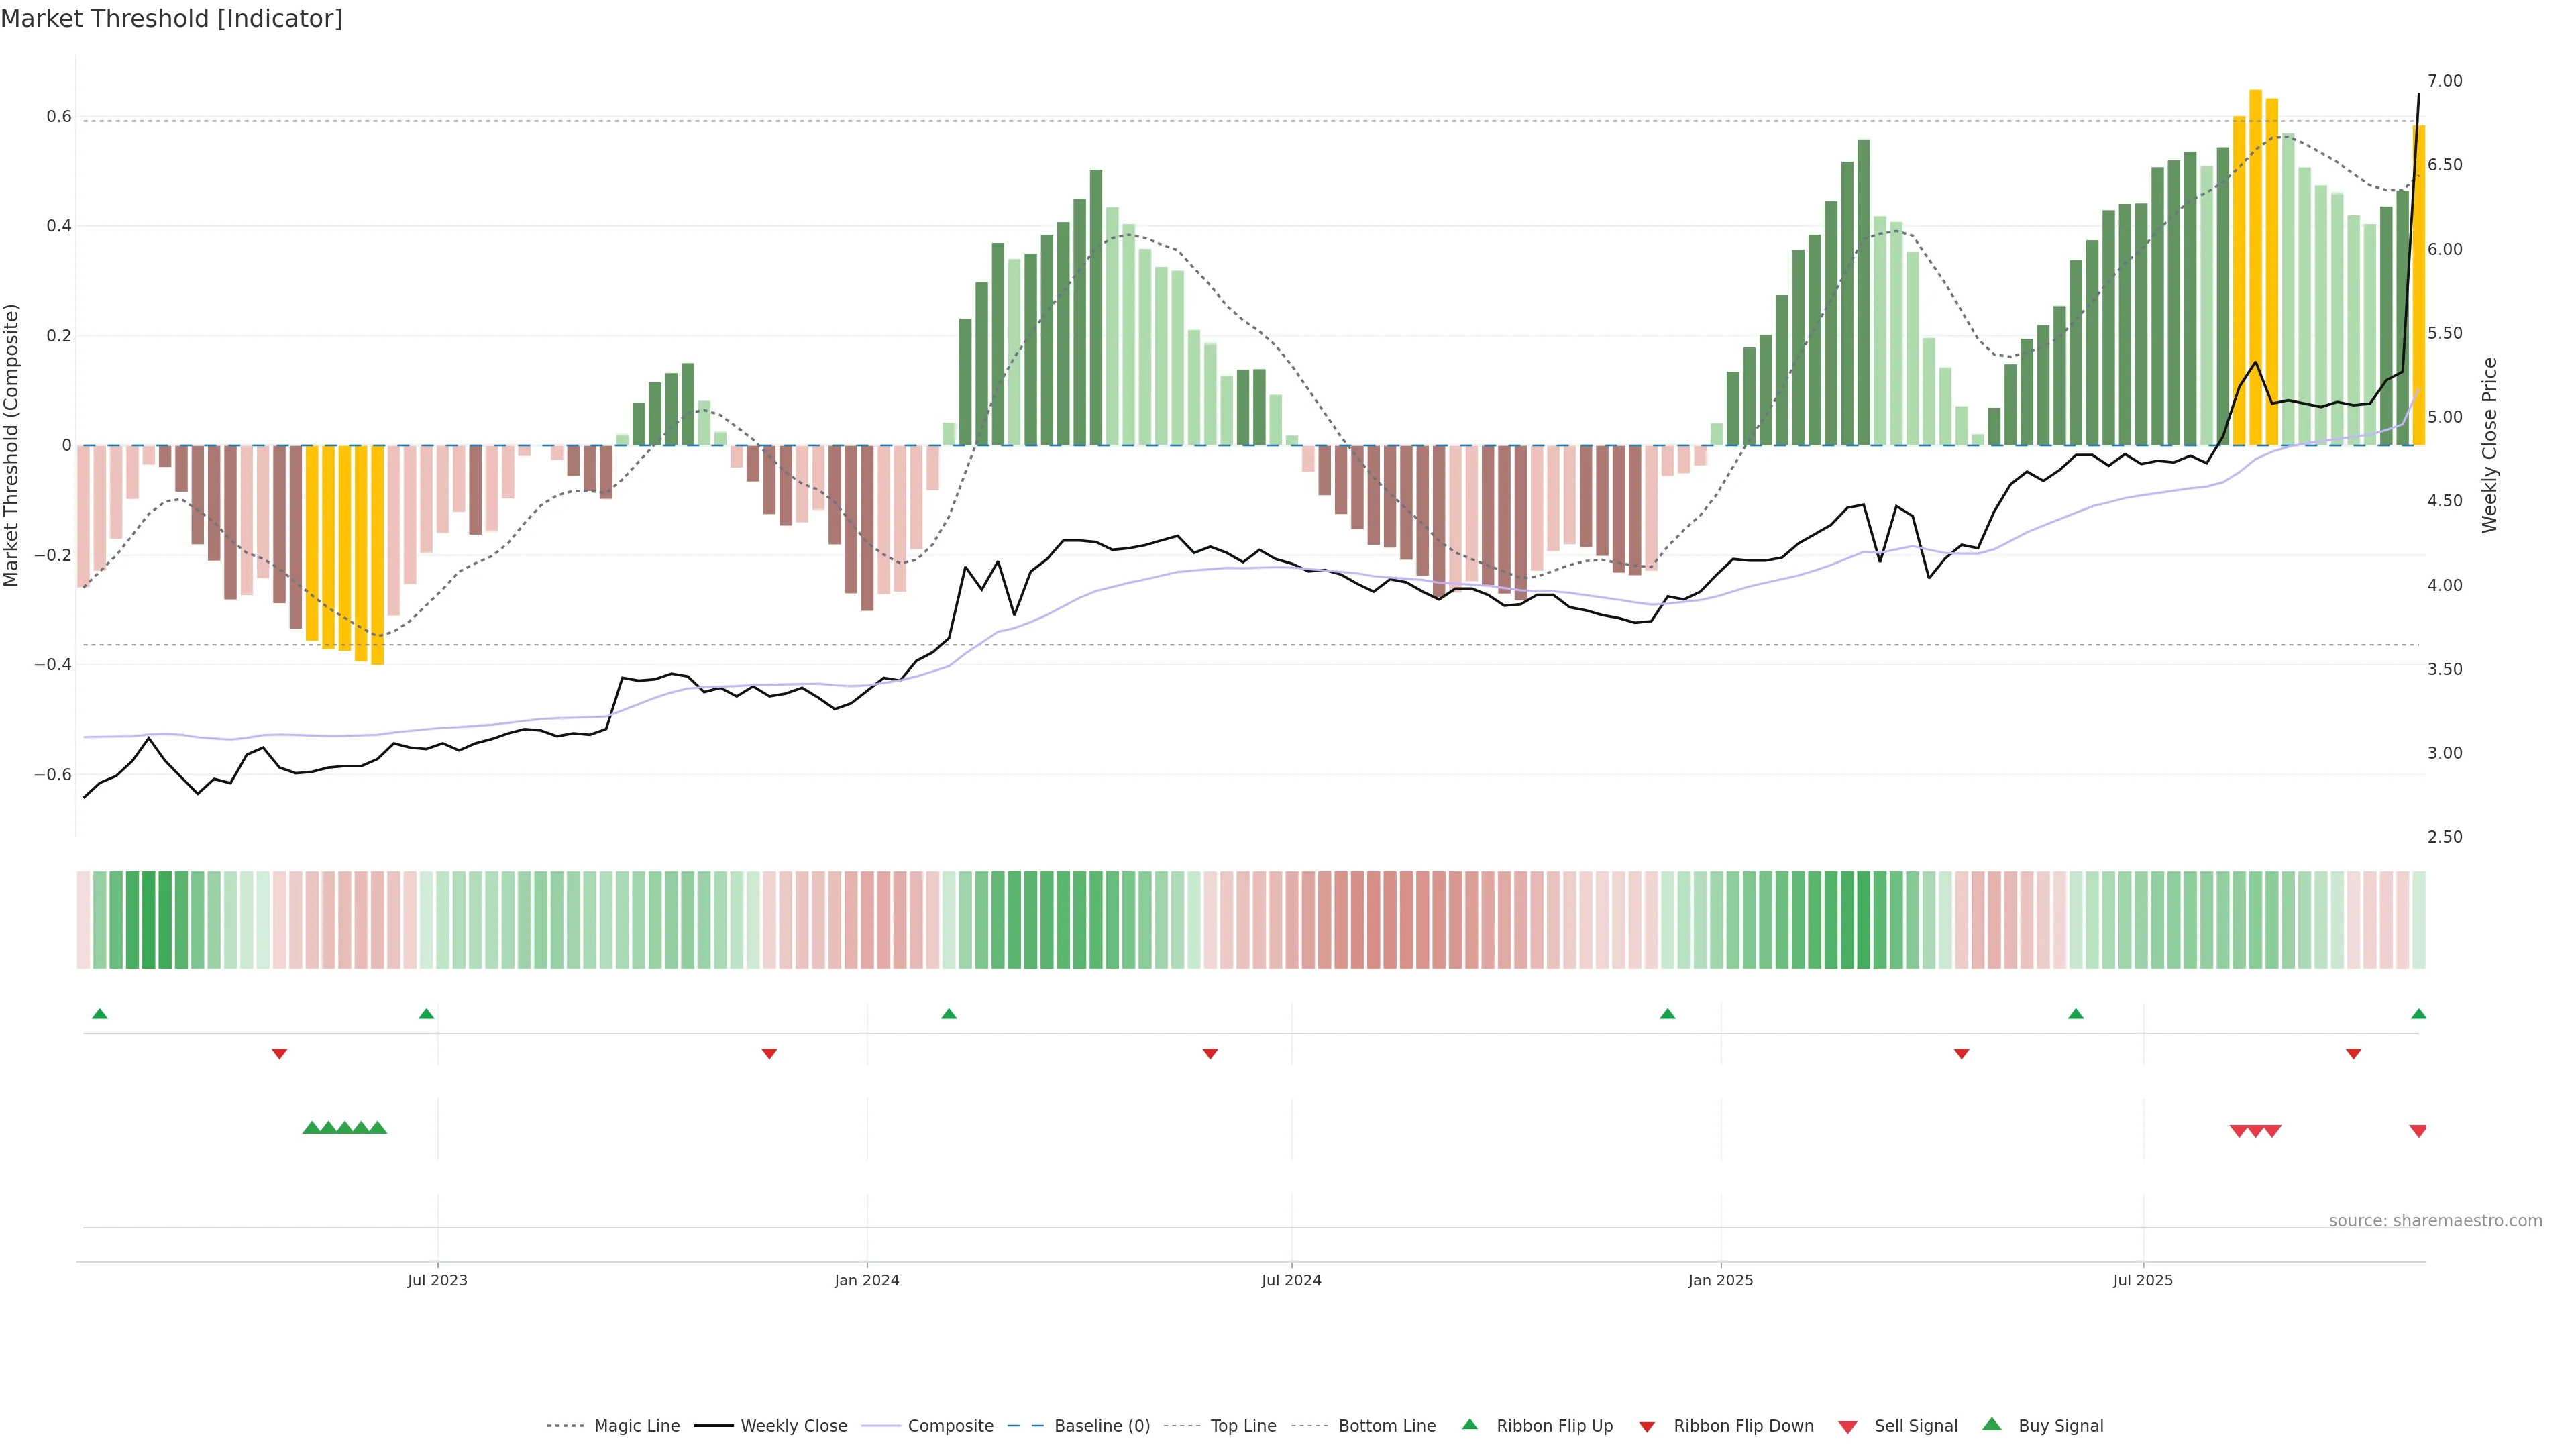
Task: Click the Ribbon Flip Down legend triangle icon
Action: point(1646,1426)
